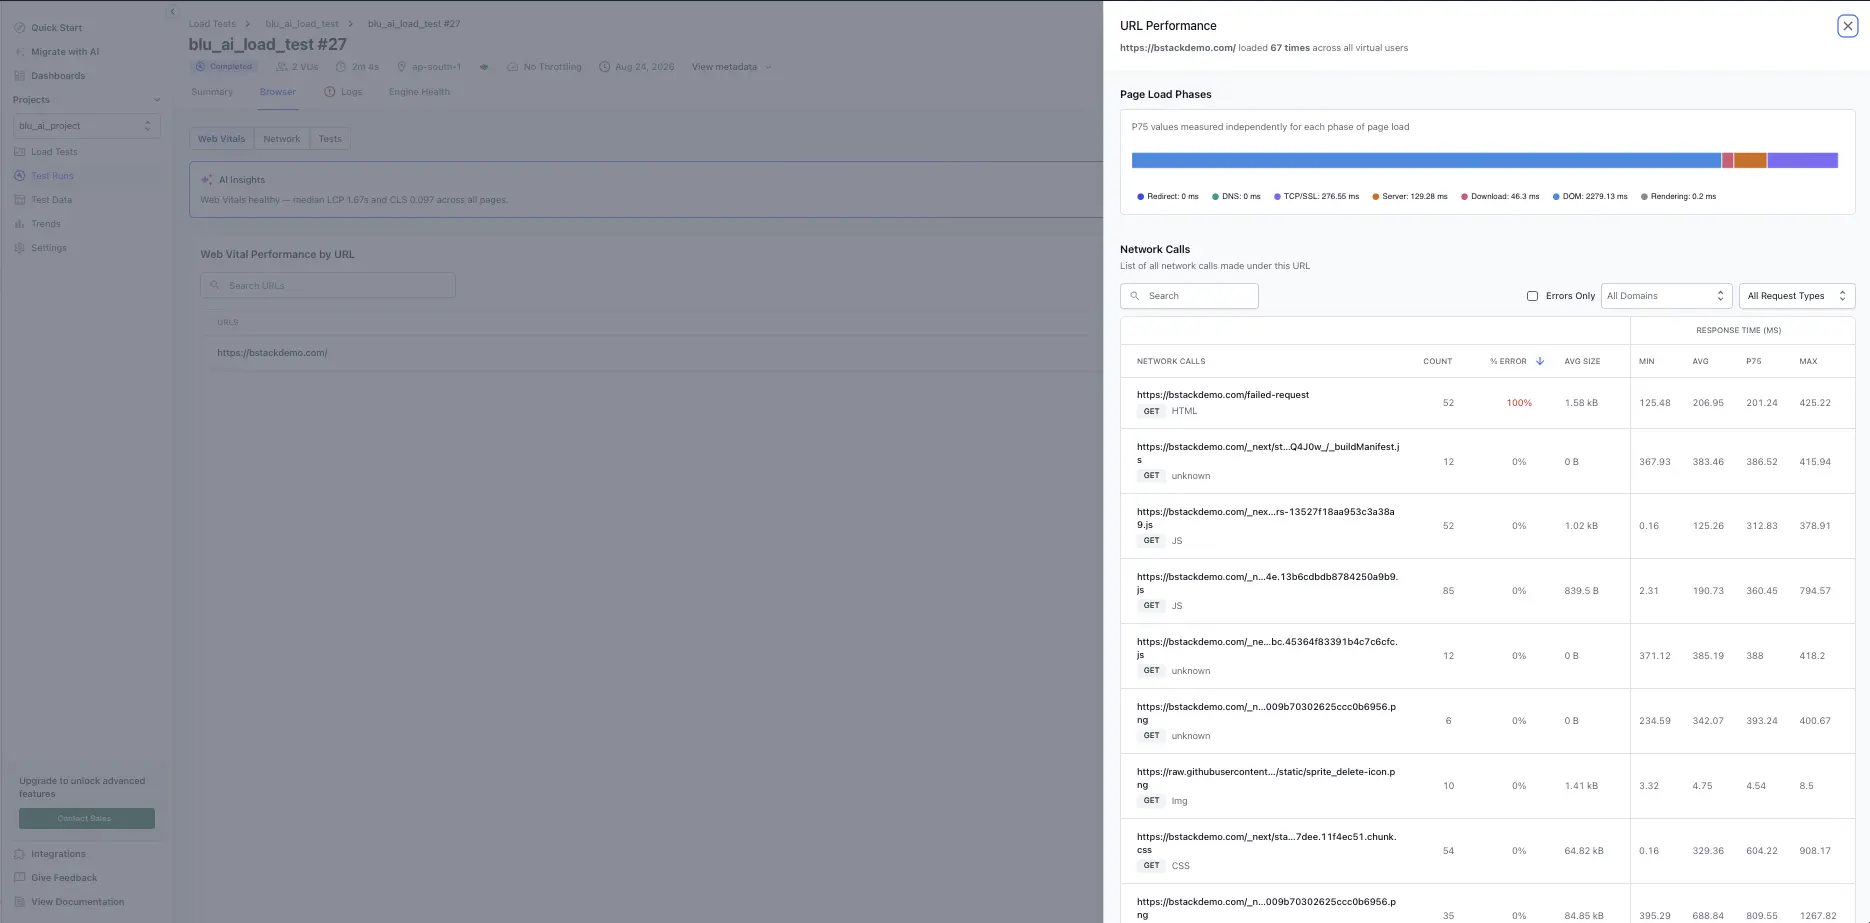Open Trends in sidebar
Screen dimensions: 1870x923
[x=46, y=224]
